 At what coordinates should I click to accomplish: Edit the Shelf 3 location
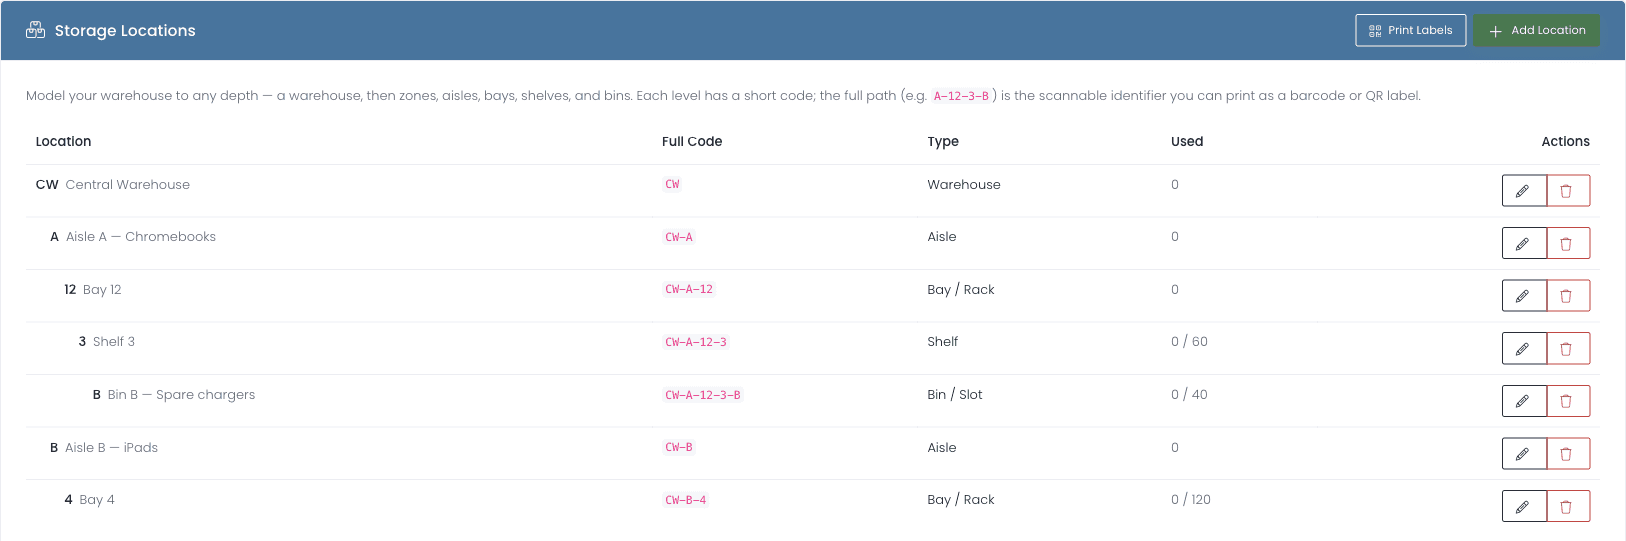(1524, 348)
